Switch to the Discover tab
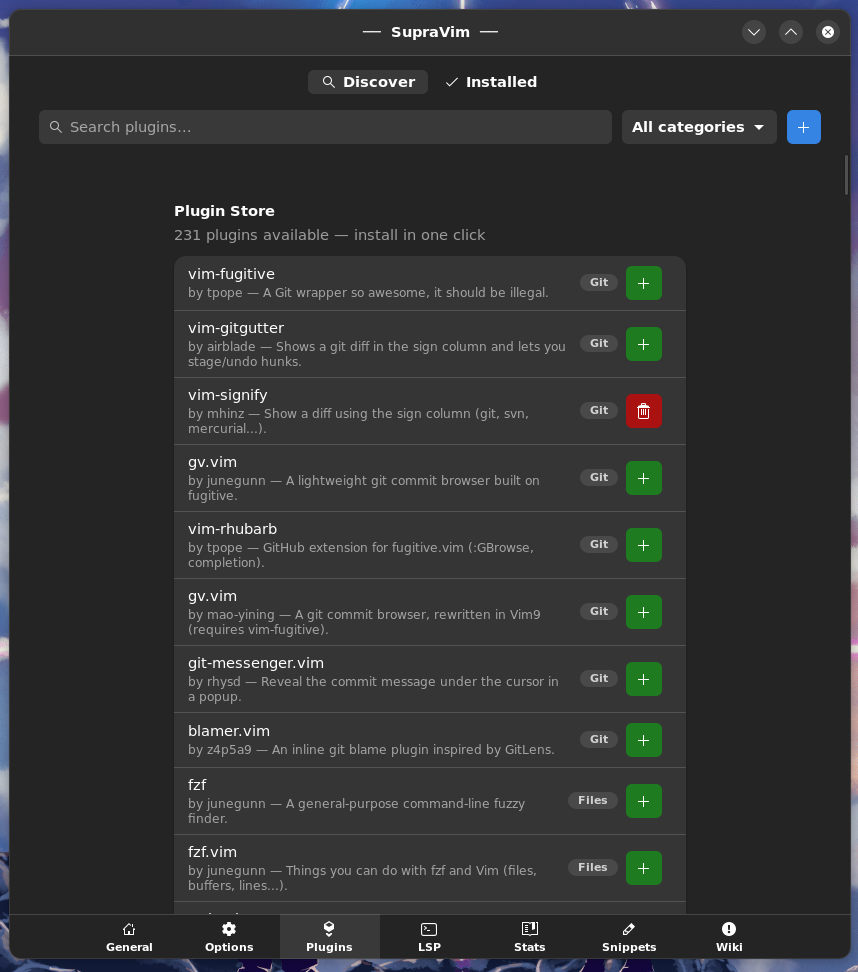Screen dimensions: 858x972 click(x=368, y=82)
